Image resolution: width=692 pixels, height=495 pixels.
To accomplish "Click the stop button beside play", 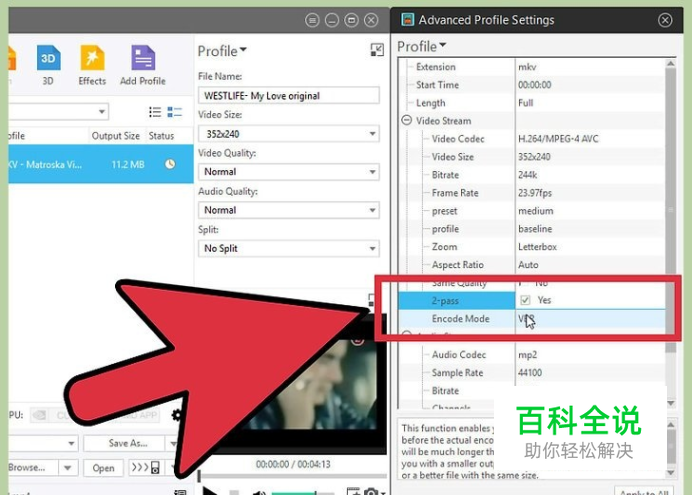I will pyautogui.click(x=234, y=492).
